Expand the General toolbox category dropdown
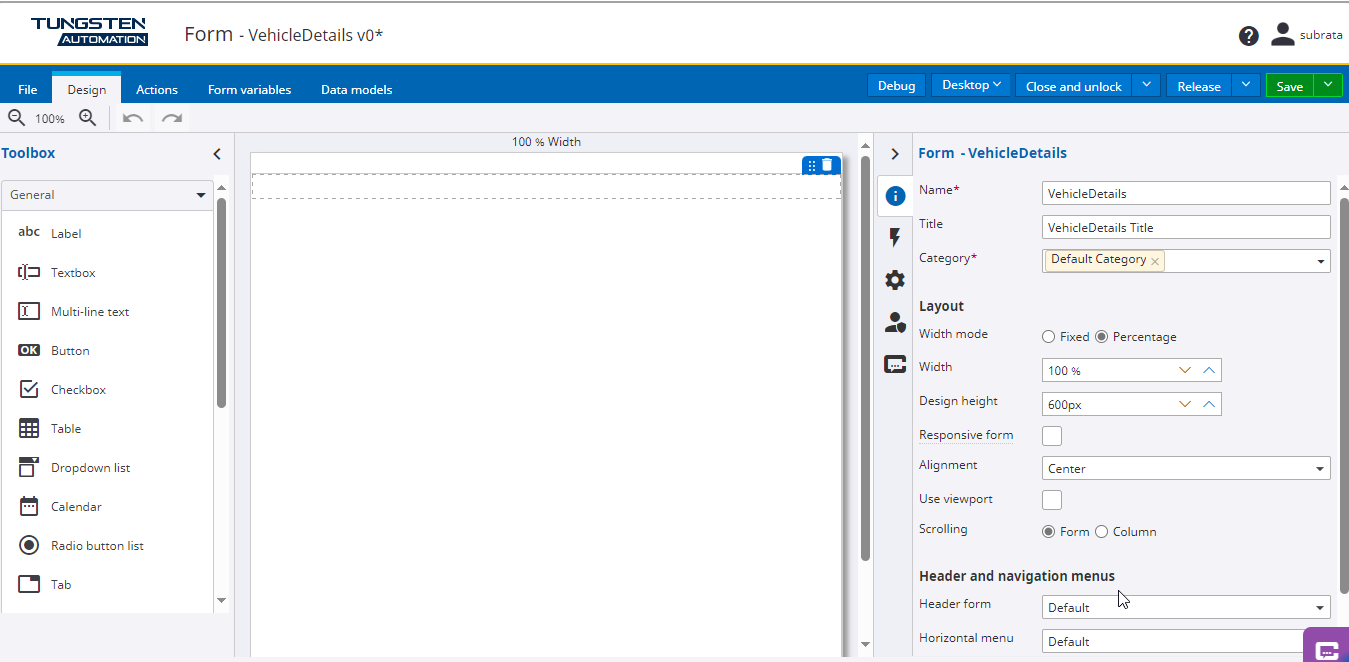The height and width of the screenshot is (662, 1349). (x=106, y=195)
